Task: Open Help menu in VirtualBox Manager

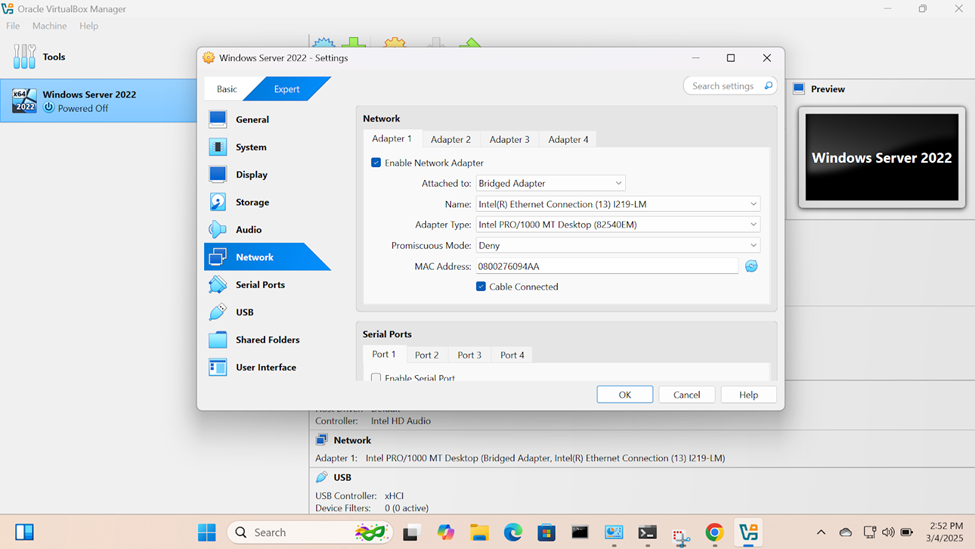Action: [x=89, y=26]
